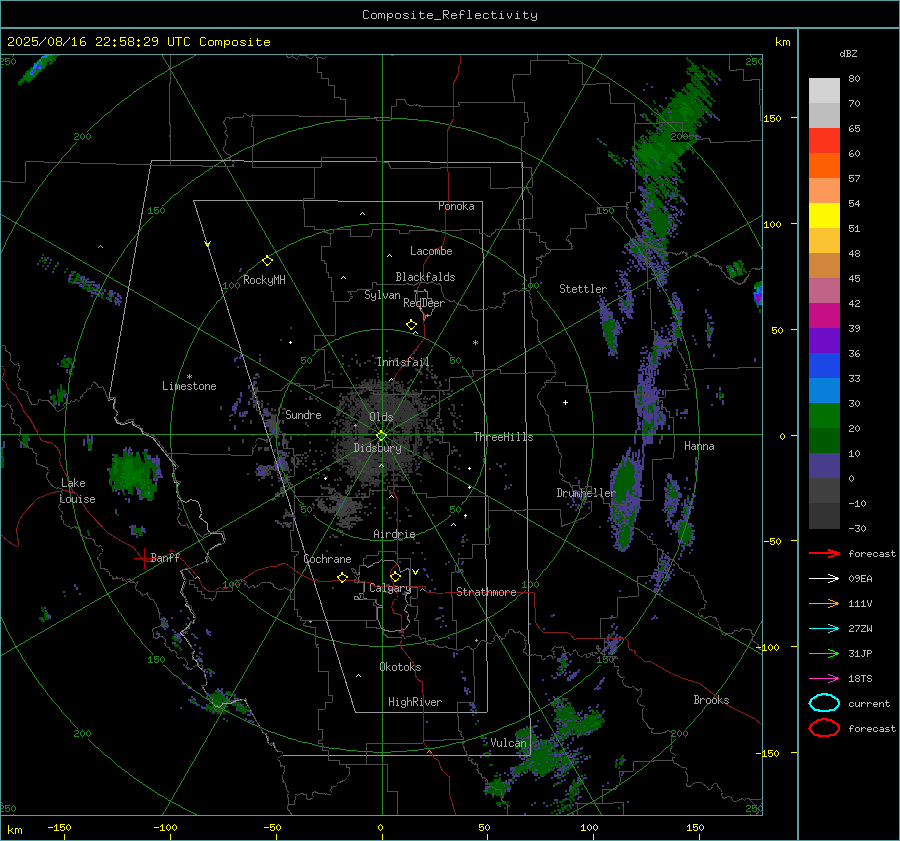Click the red 60 dBZ color swatch
Image resolution: width=900 pixels, height=841 pixels.
824,141
